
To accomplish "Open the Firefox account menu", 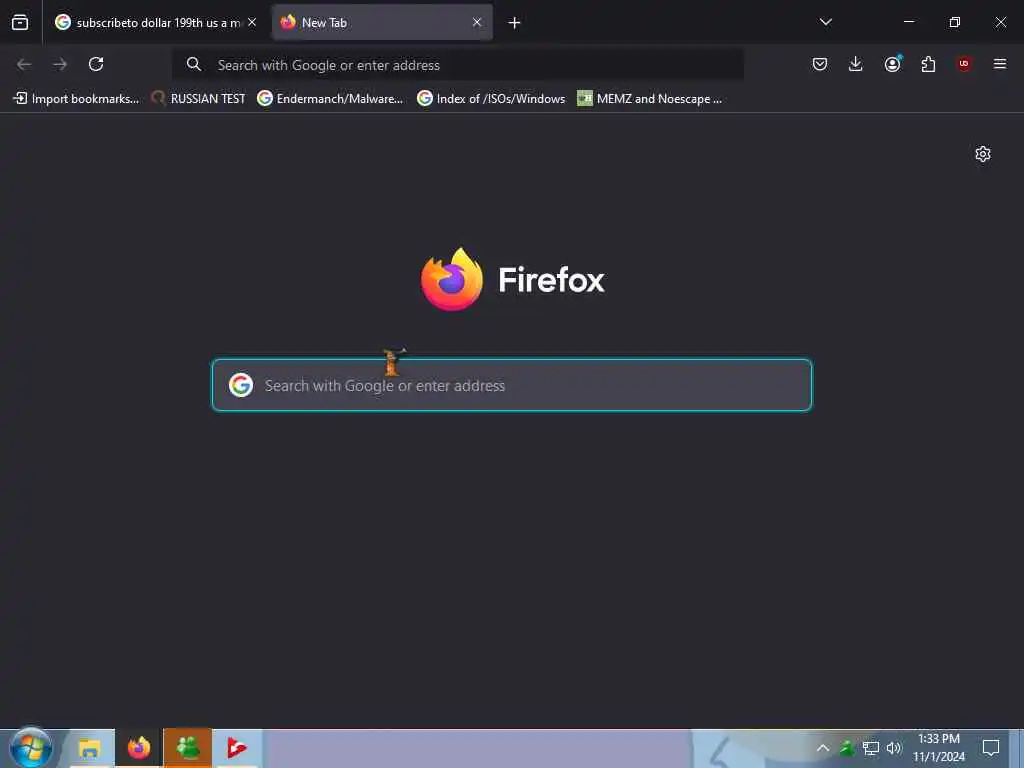I will click(x=892, y=64).
